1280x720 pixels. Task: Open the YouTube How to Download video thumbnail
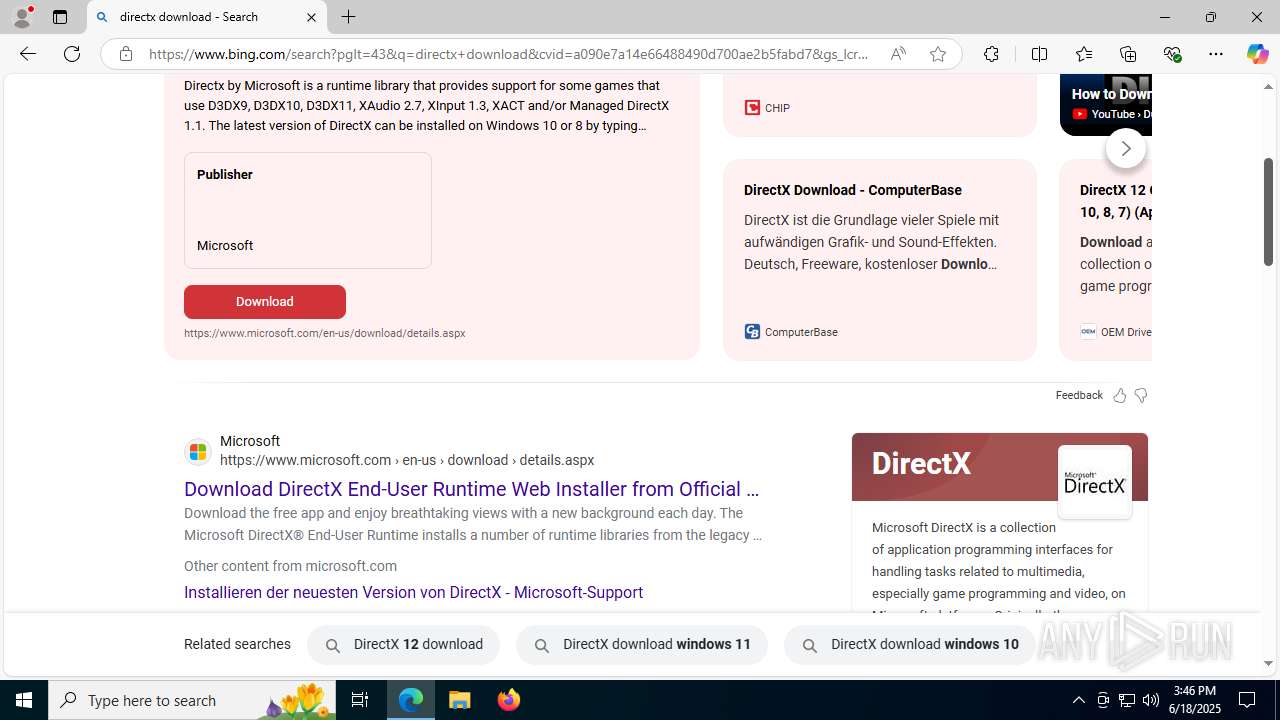(1106, 104)
